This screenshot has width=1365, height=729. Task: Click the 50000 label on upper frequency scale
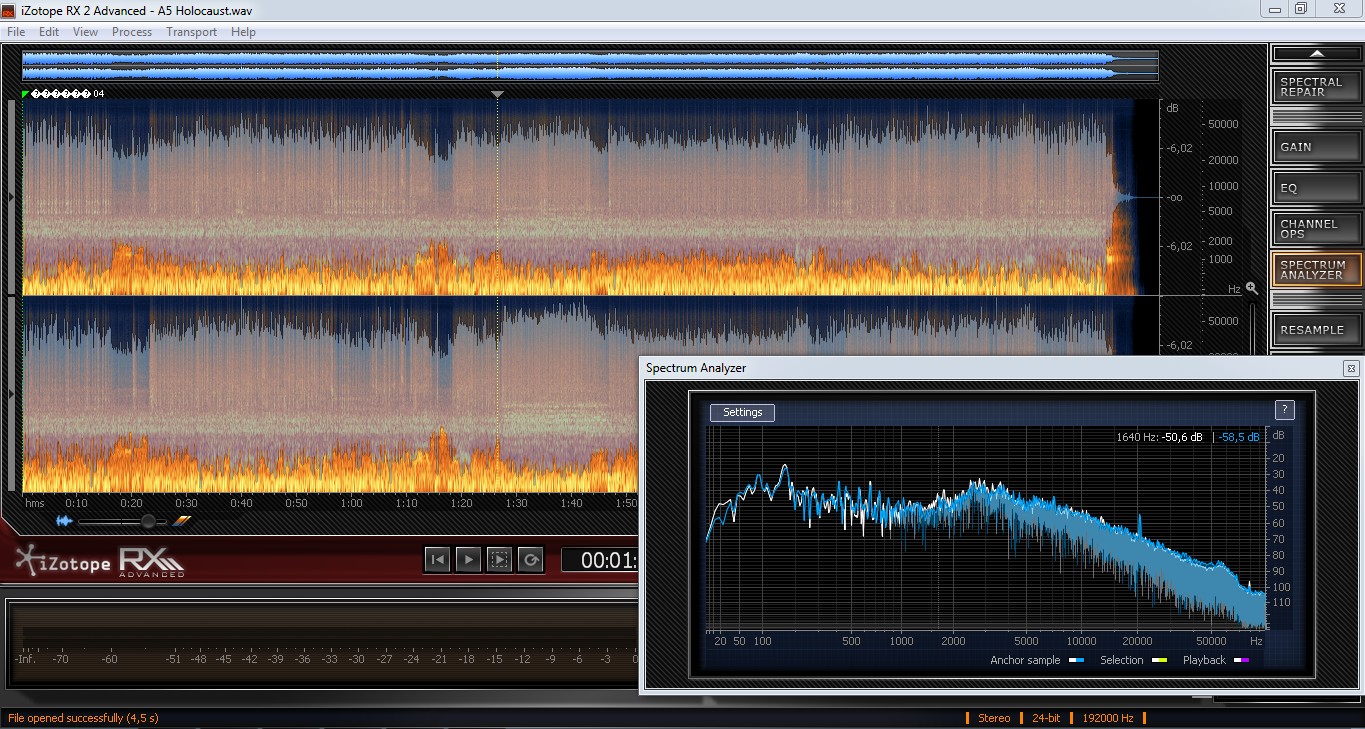coord(1224,124)
